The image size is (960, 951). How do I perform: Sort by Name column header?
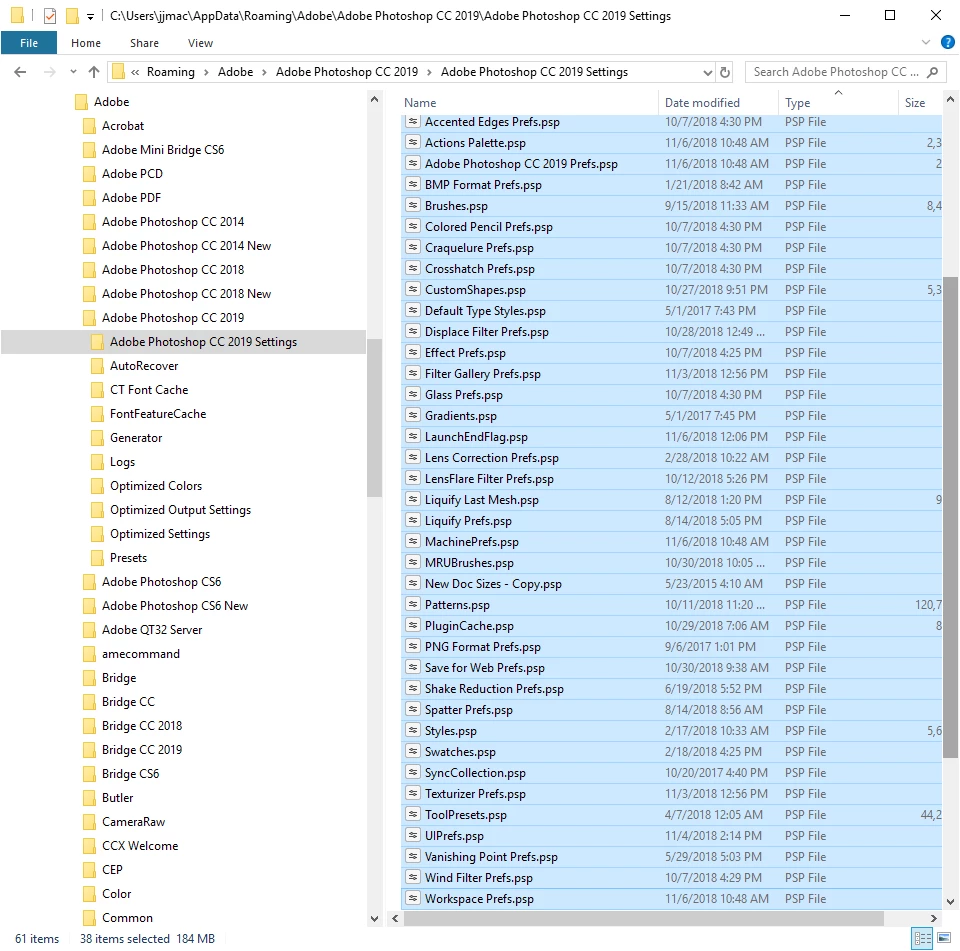pyautogui.click(x=420, y=103)
